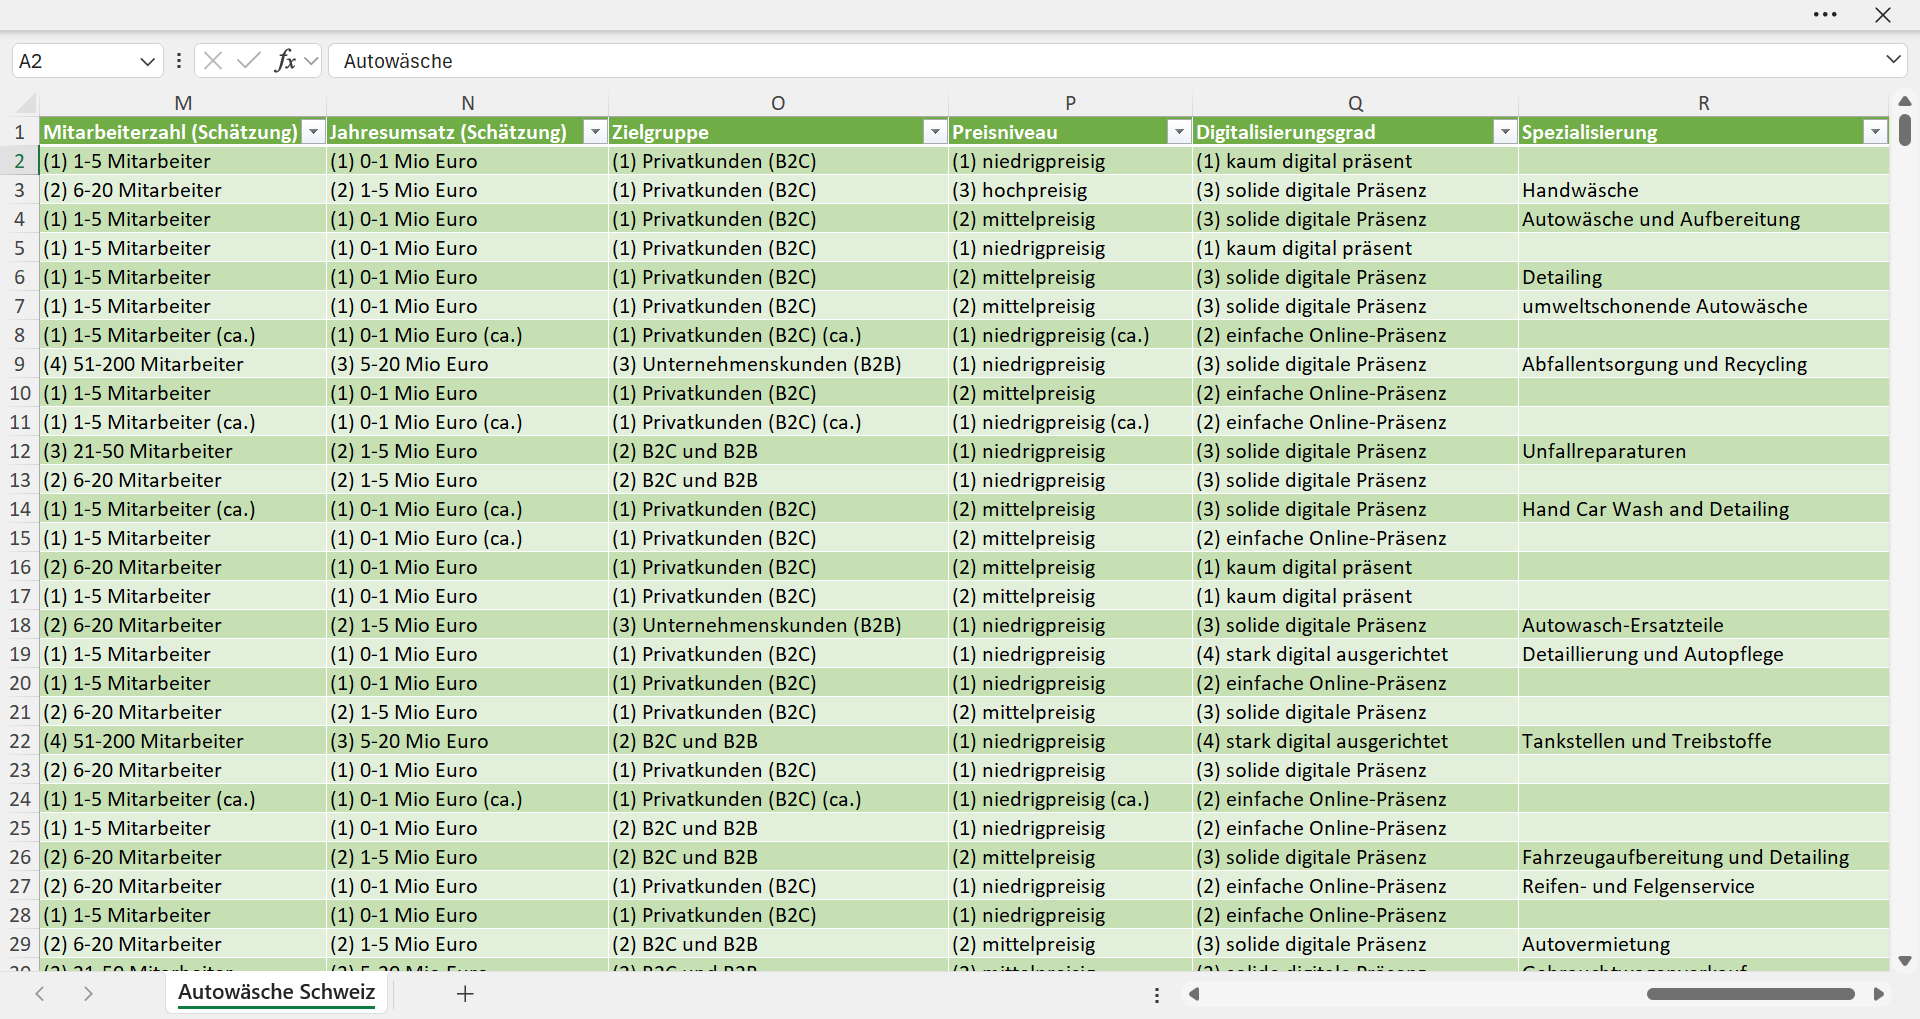Click the vertical scrollbar thumb
Viewport: 1920px width, 1019px height.
point(1904,130)
